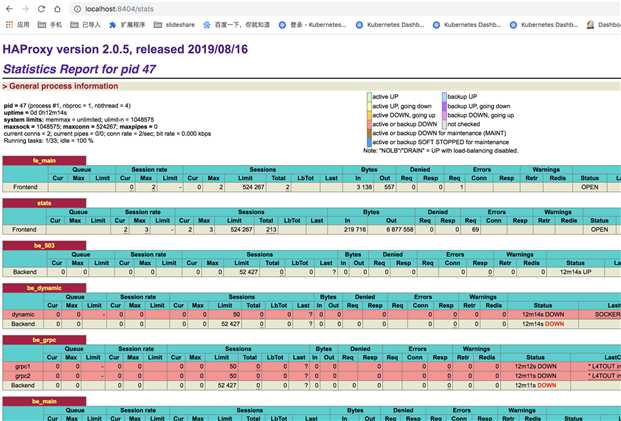Click the browser forward arrow
The width and height of the screenshot is (621, 421).
(25, 9)
